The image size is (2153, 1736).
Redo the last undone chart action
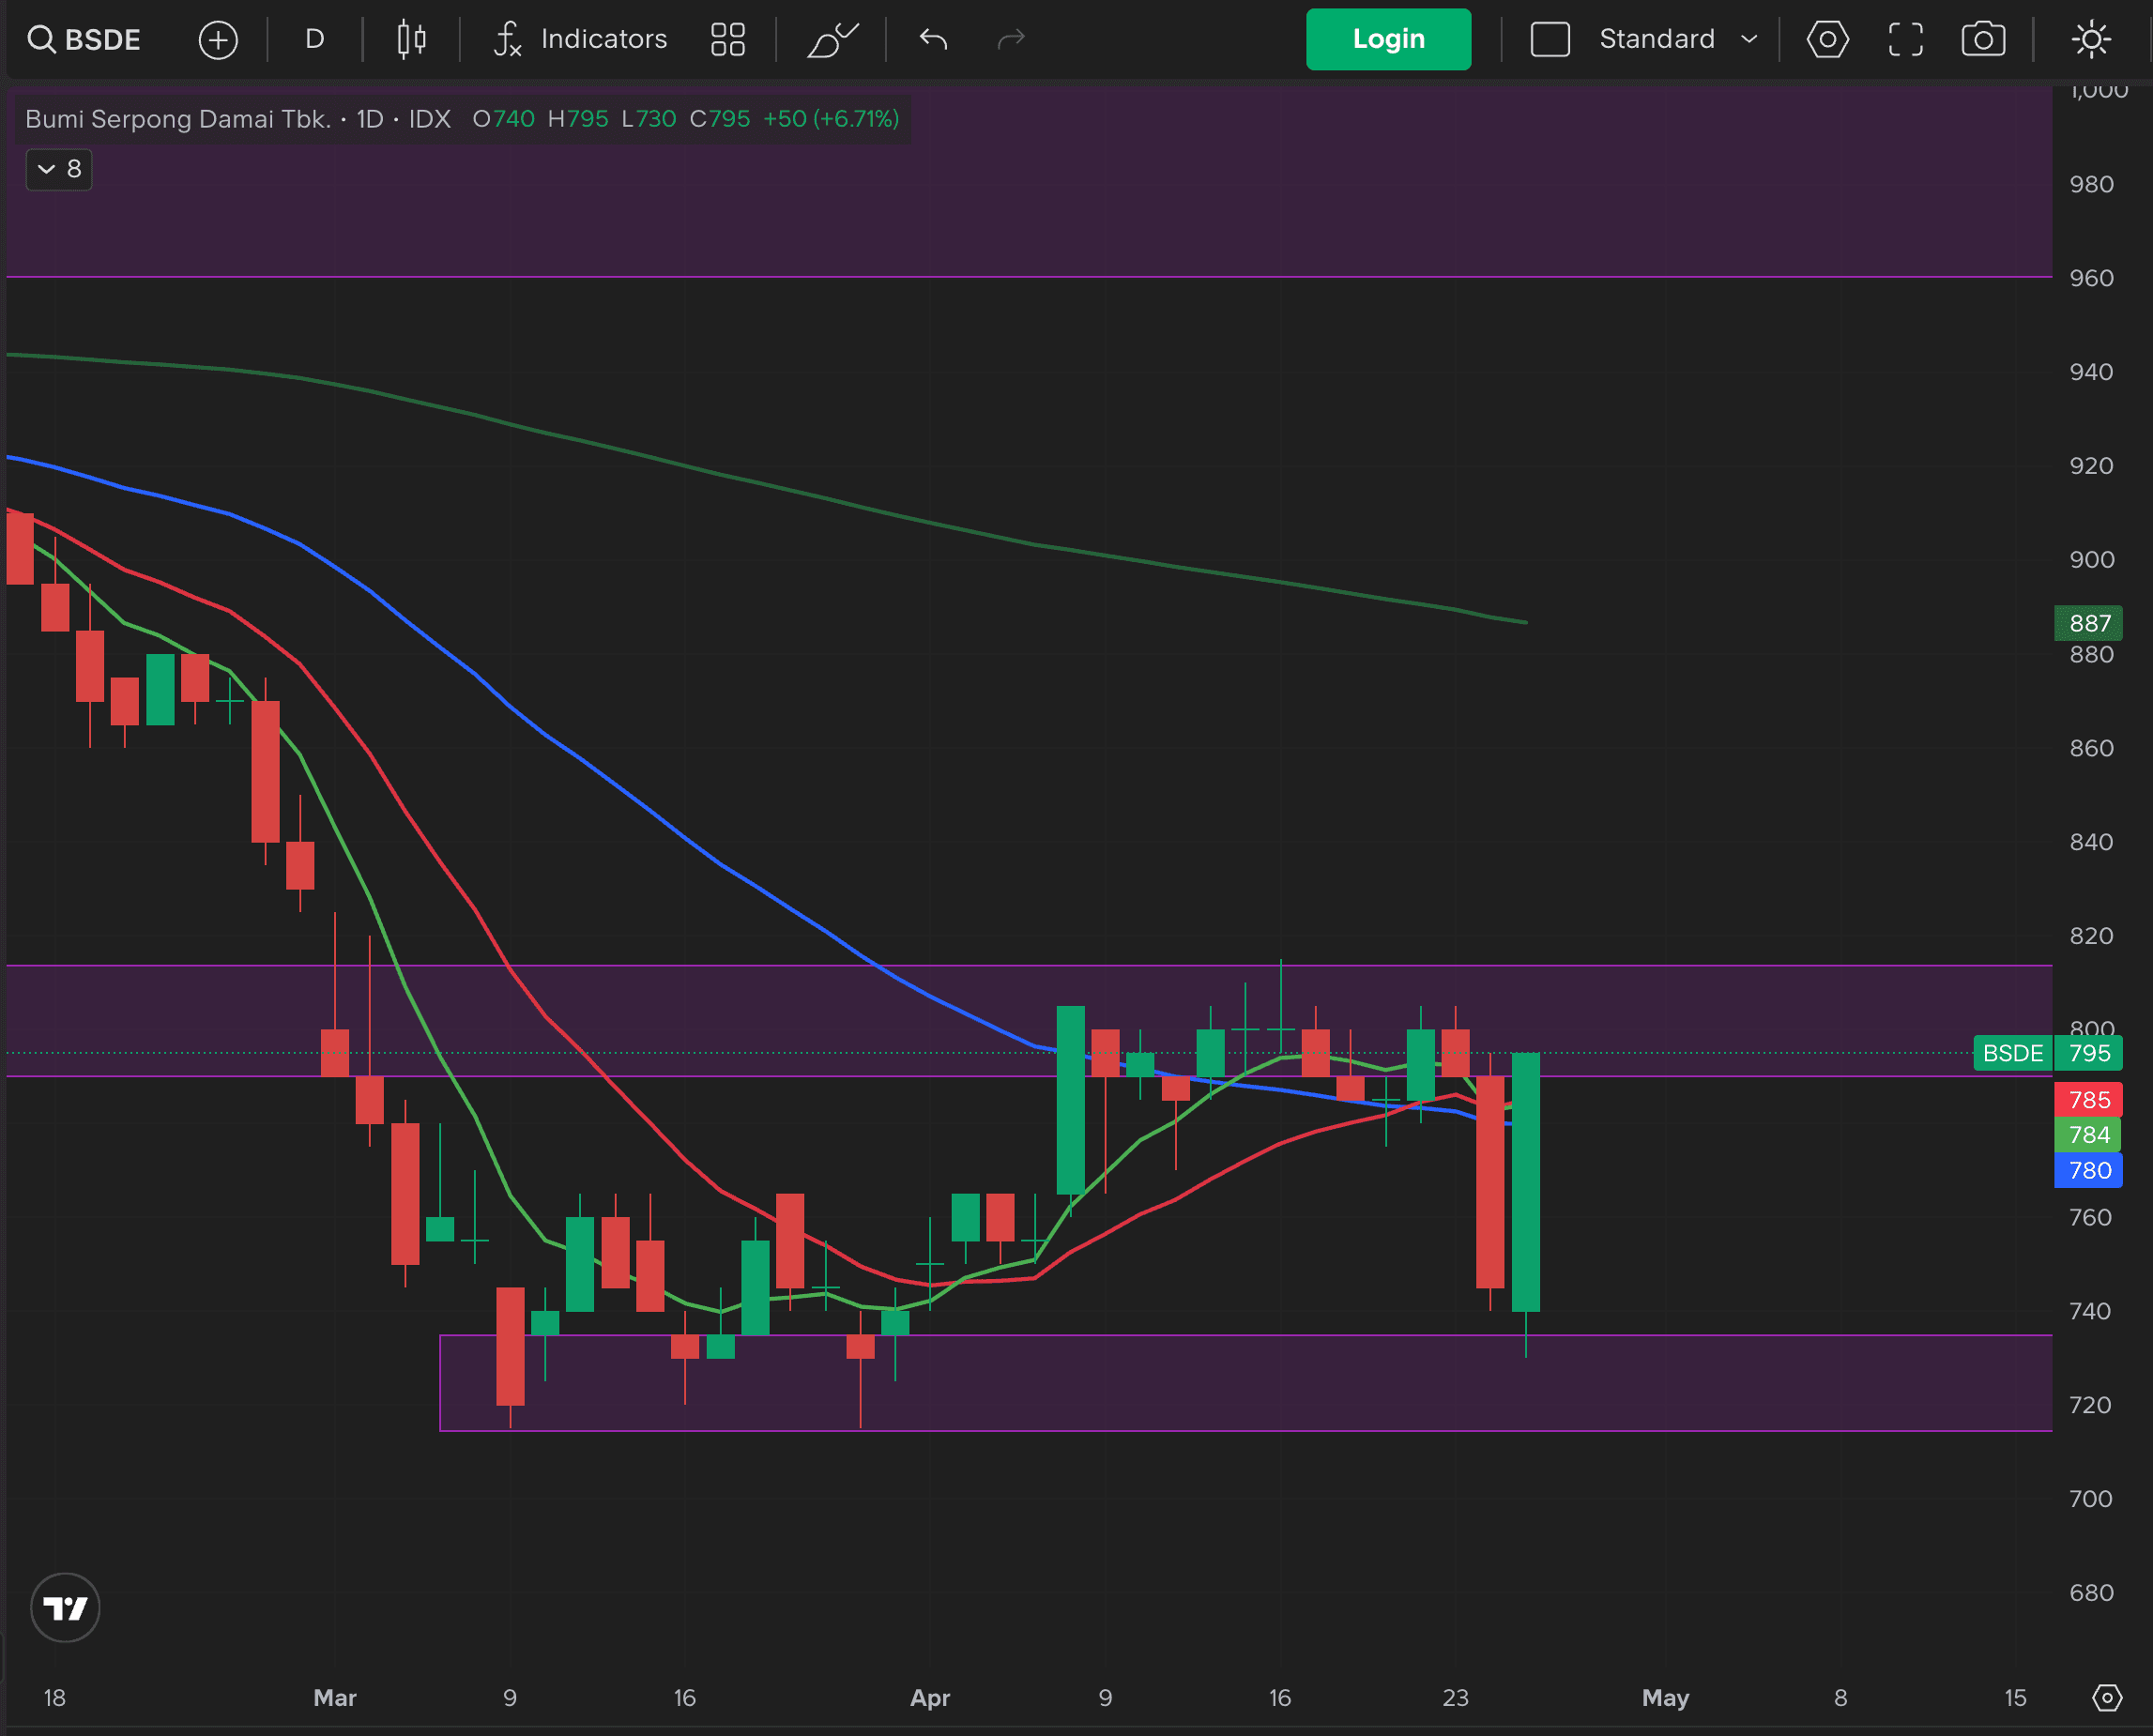(x=1011, y=39)
